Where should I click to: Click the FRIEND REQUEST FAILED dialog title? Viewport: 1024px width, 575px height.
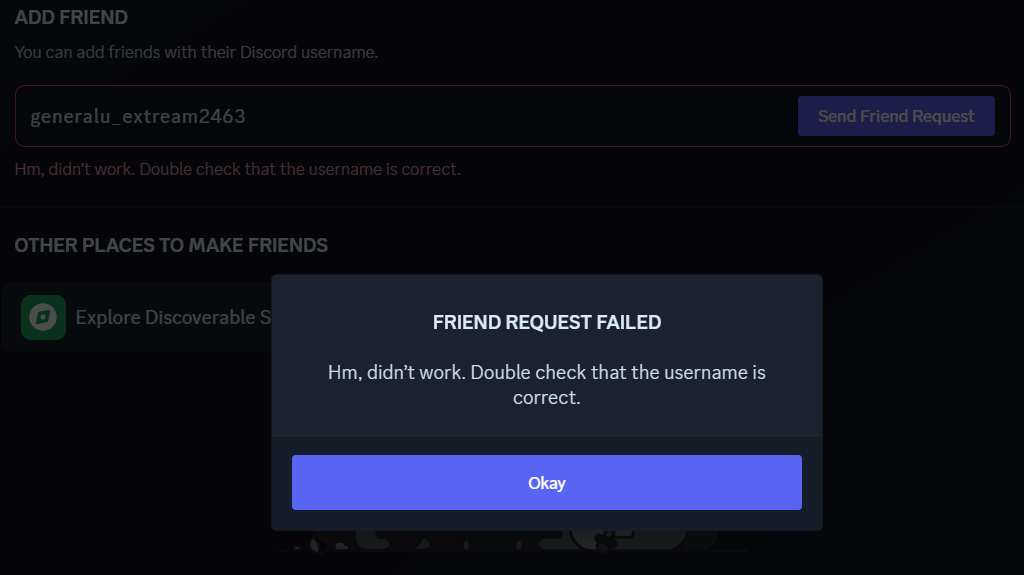point(547,322)
